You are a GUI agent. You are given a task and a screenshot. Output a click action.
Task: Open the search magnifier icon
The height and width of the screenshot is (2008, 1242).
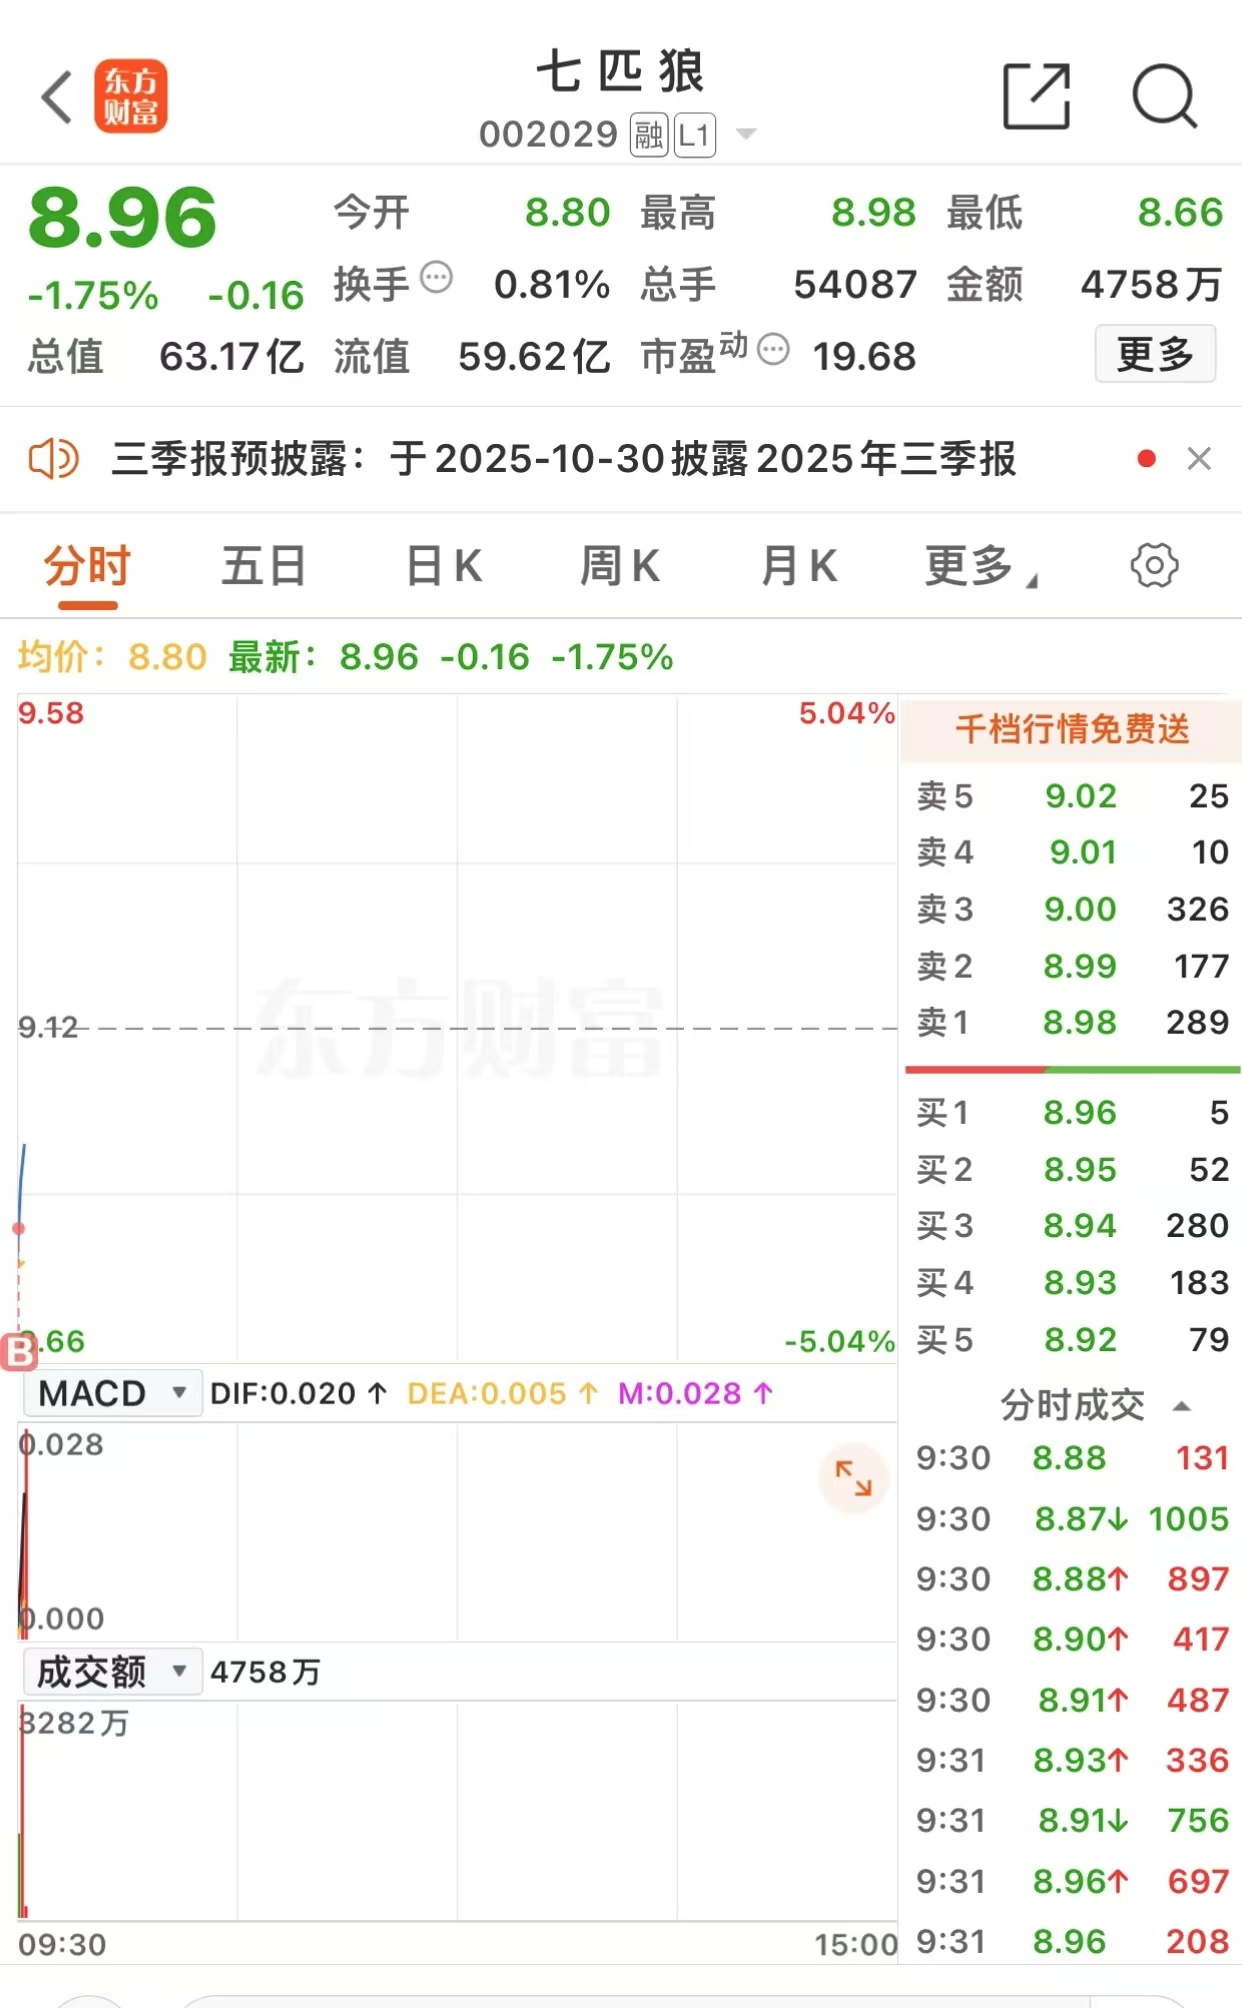tap(1165, 96)
